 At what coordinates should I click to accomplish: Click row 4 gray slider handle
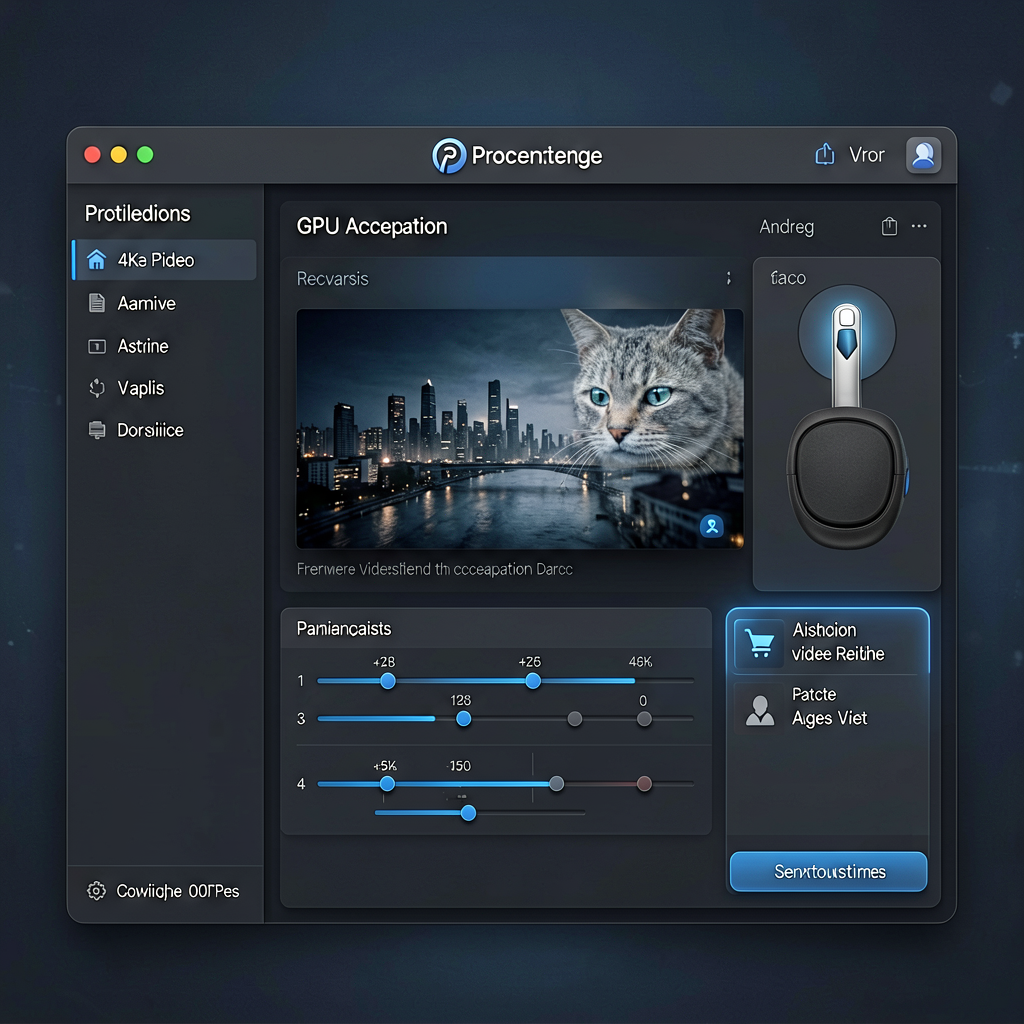tap(556, 784)
